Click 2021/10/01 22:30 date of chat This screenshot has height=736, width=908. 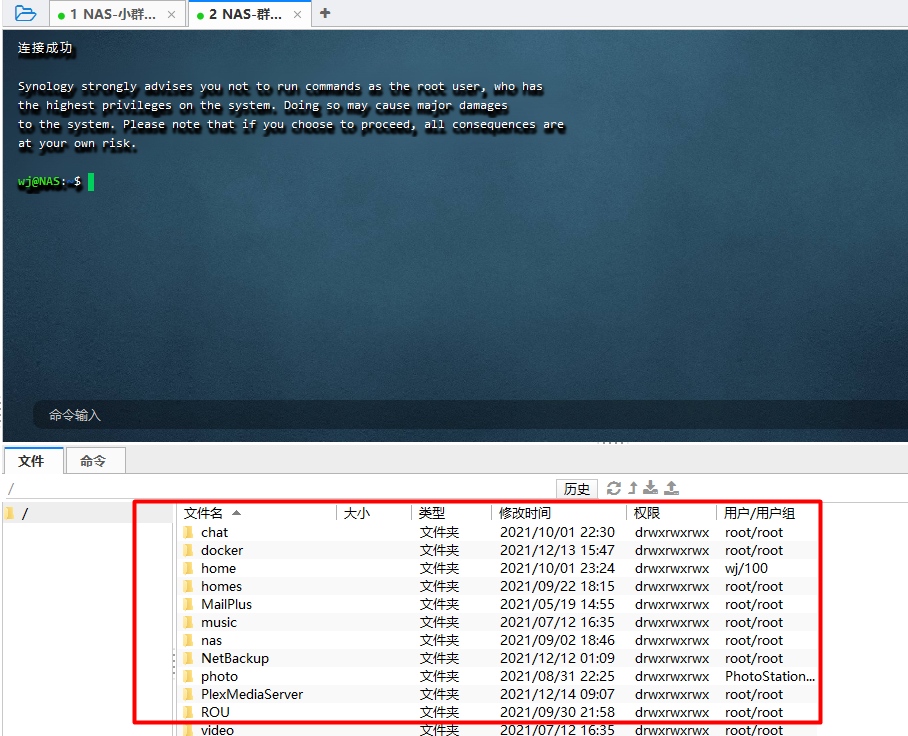point(557,532)
